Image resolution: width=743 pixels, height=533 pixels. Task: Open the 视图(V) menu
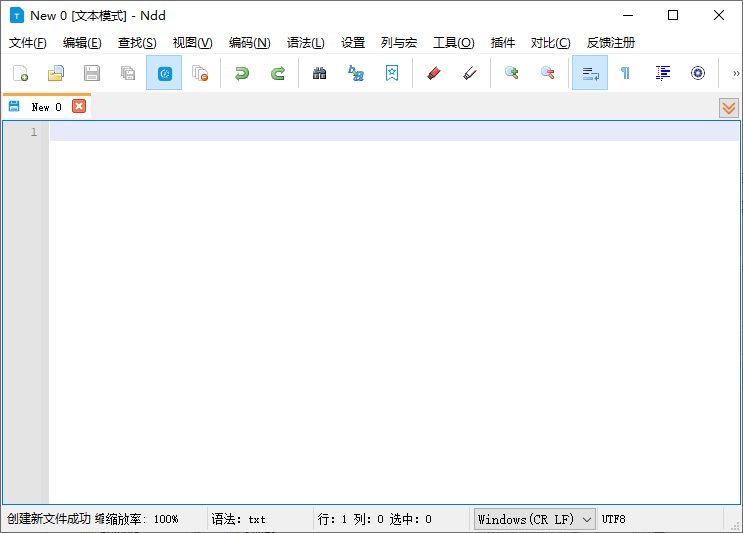(x=192, y=43)
